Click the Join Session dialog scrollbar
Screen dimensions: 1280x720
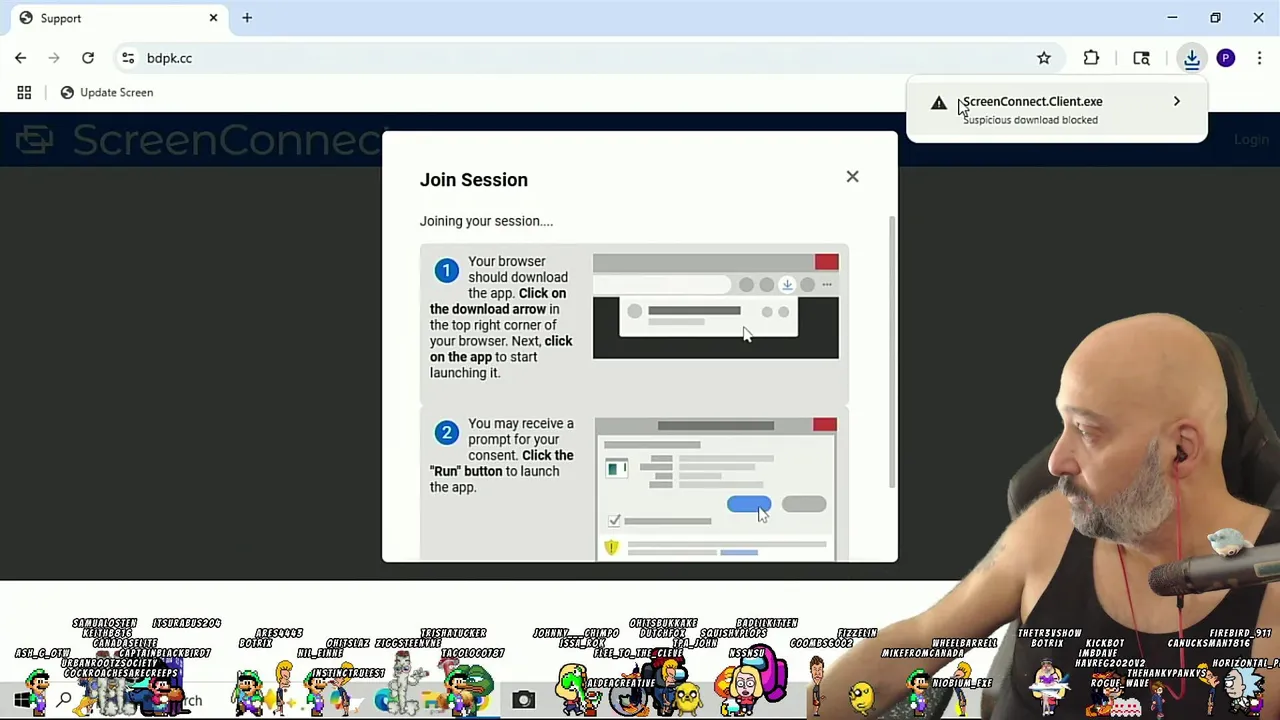pyautogui.click(x=890, y=350)
